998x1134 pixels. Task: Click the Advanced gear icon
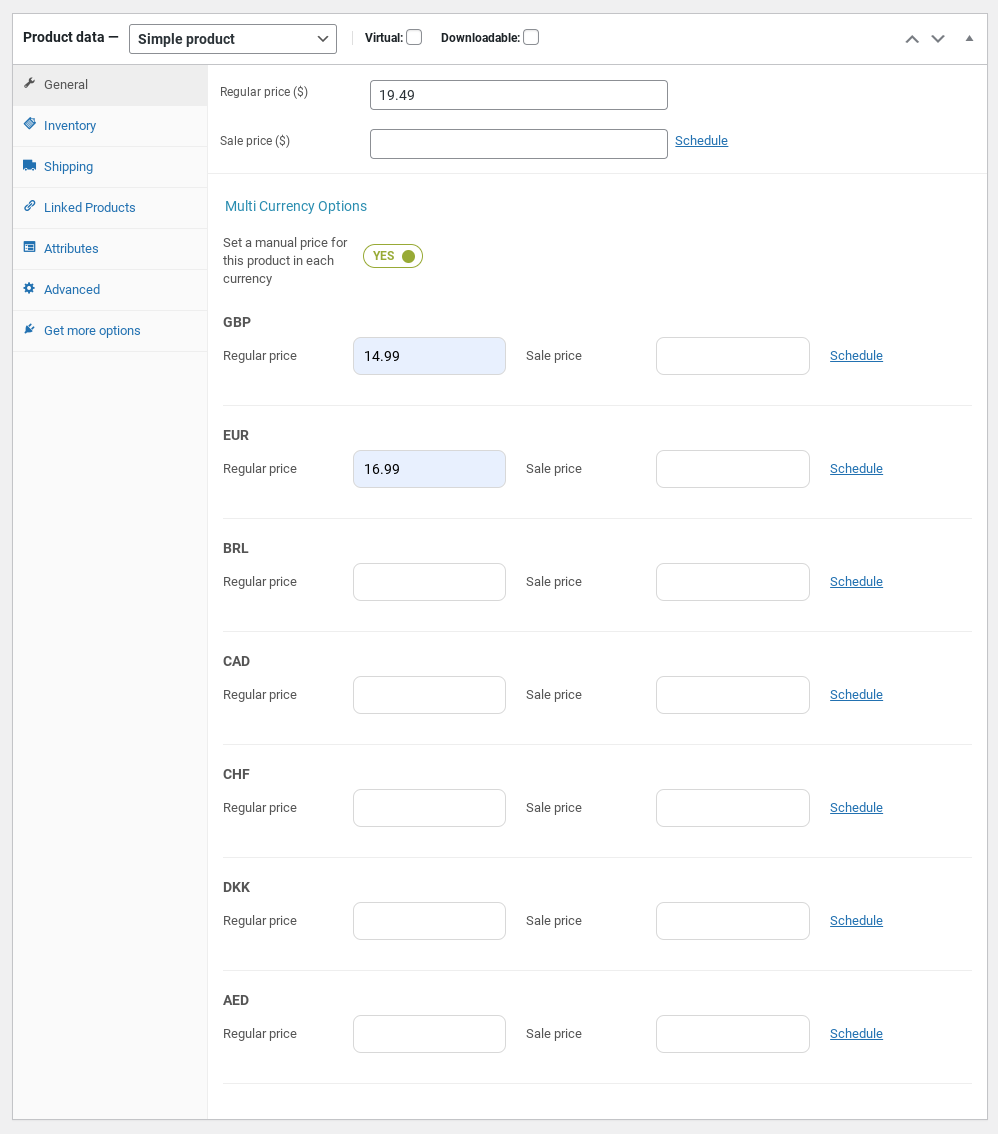[x=30, y=288]
